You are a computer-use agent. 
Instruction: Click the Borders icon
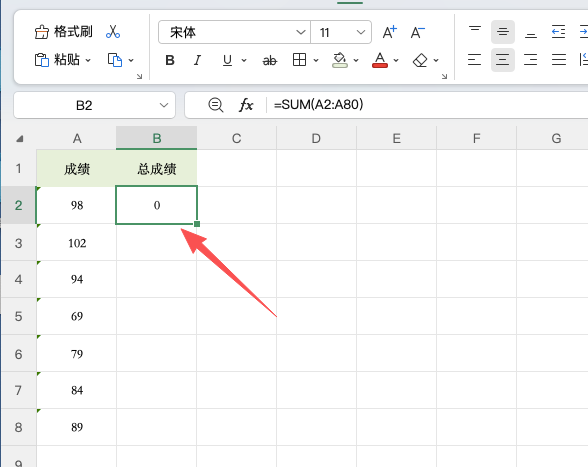299,60
